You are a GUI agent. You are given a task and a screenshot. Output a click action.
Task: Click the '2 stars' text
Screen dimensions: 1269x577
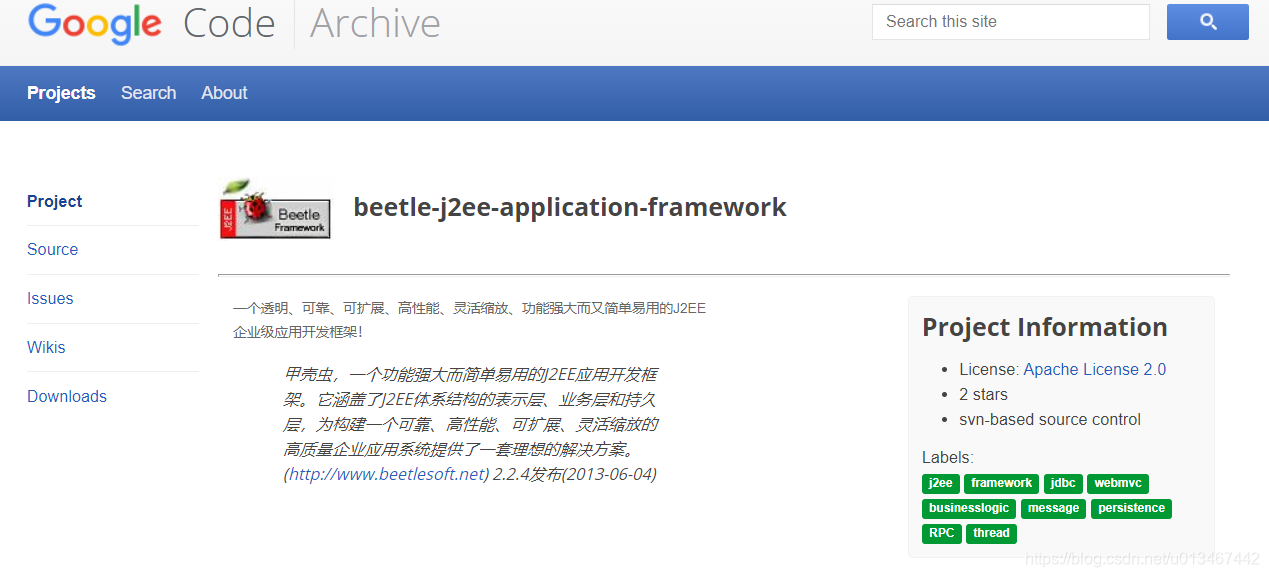(983, 394)
